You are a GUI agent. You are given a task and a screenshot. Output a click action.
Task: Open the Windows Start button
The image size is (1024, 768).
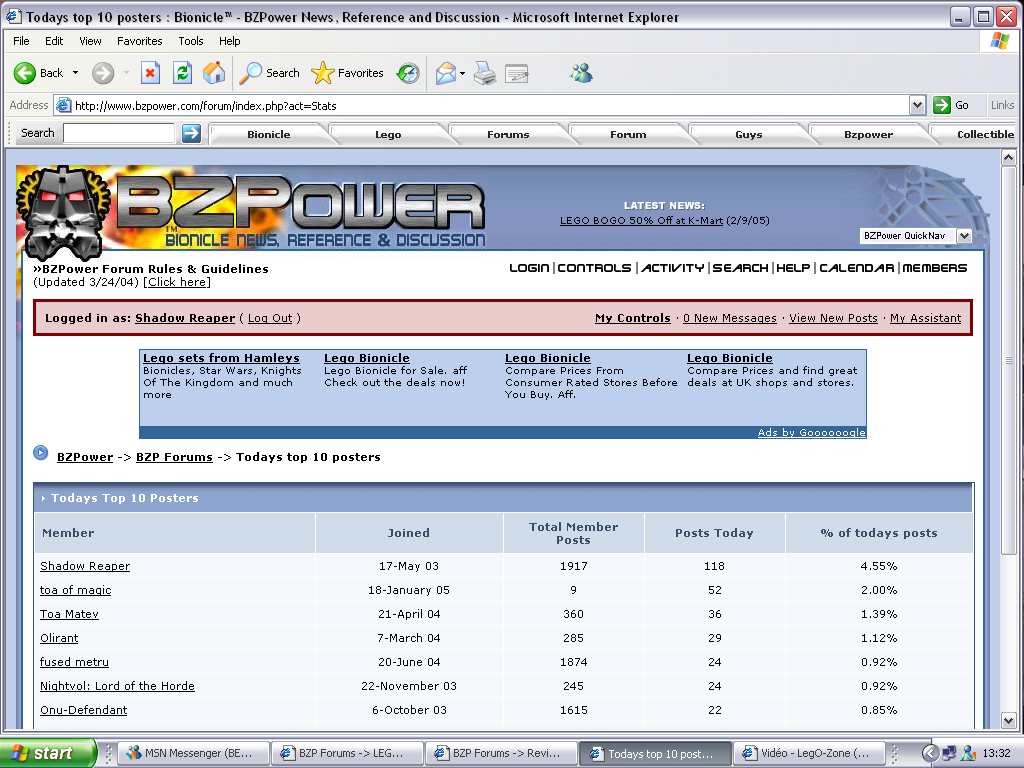[48, 753]
